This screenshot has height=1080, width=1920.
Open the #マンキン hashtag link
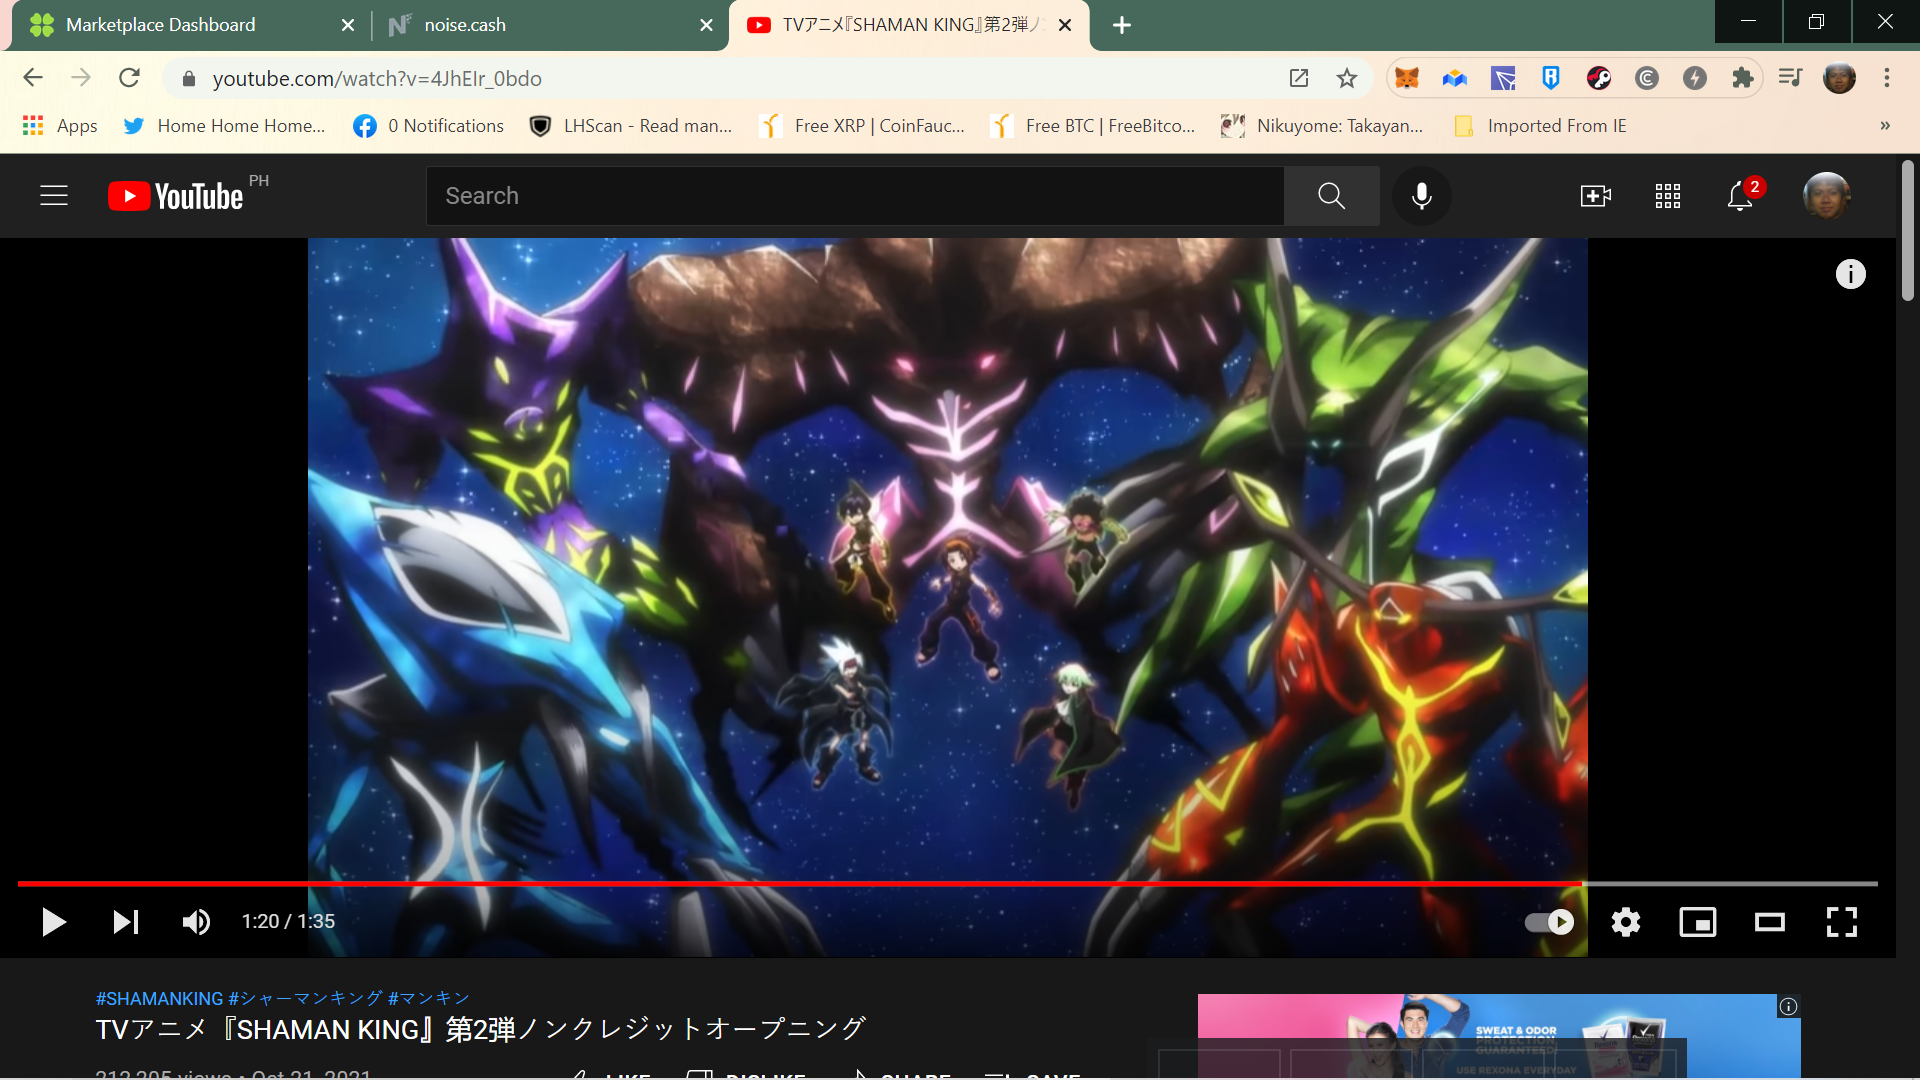coord(429,998)
